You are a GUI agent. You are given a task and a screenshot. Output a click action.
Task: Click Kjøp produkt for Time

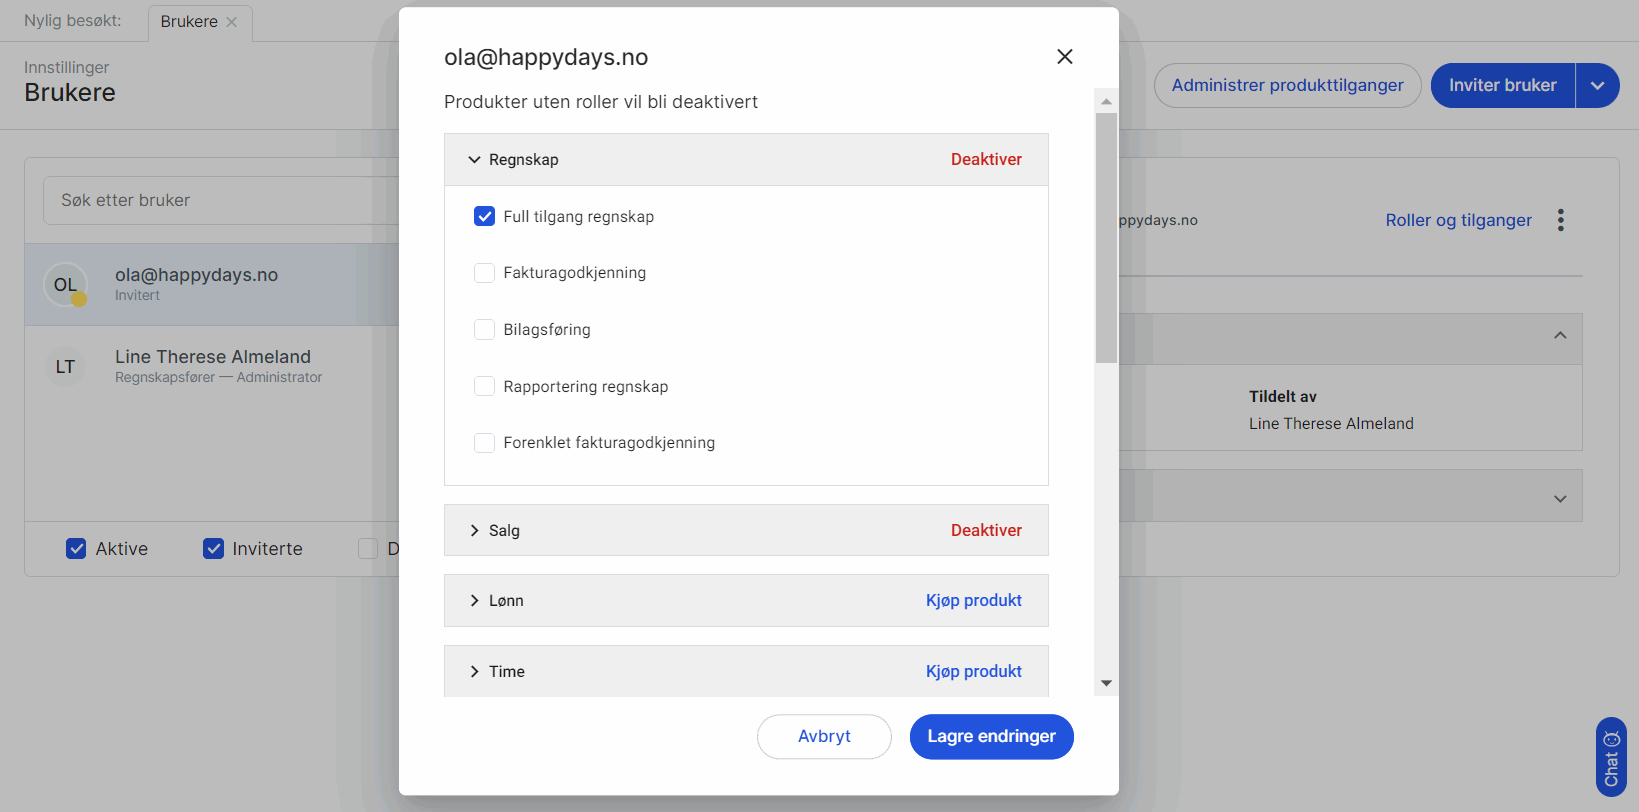973,672
